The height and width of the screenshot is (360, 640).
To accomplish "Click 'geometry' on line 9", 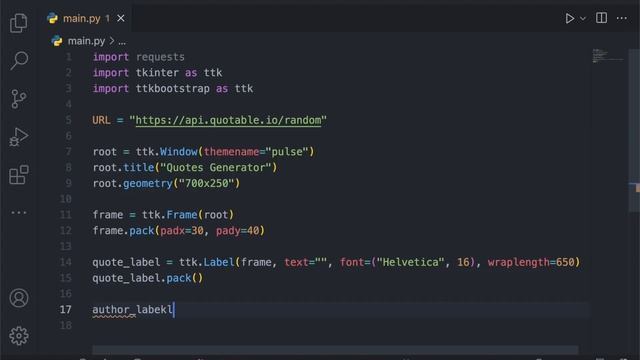I will [x=148, y=183].
